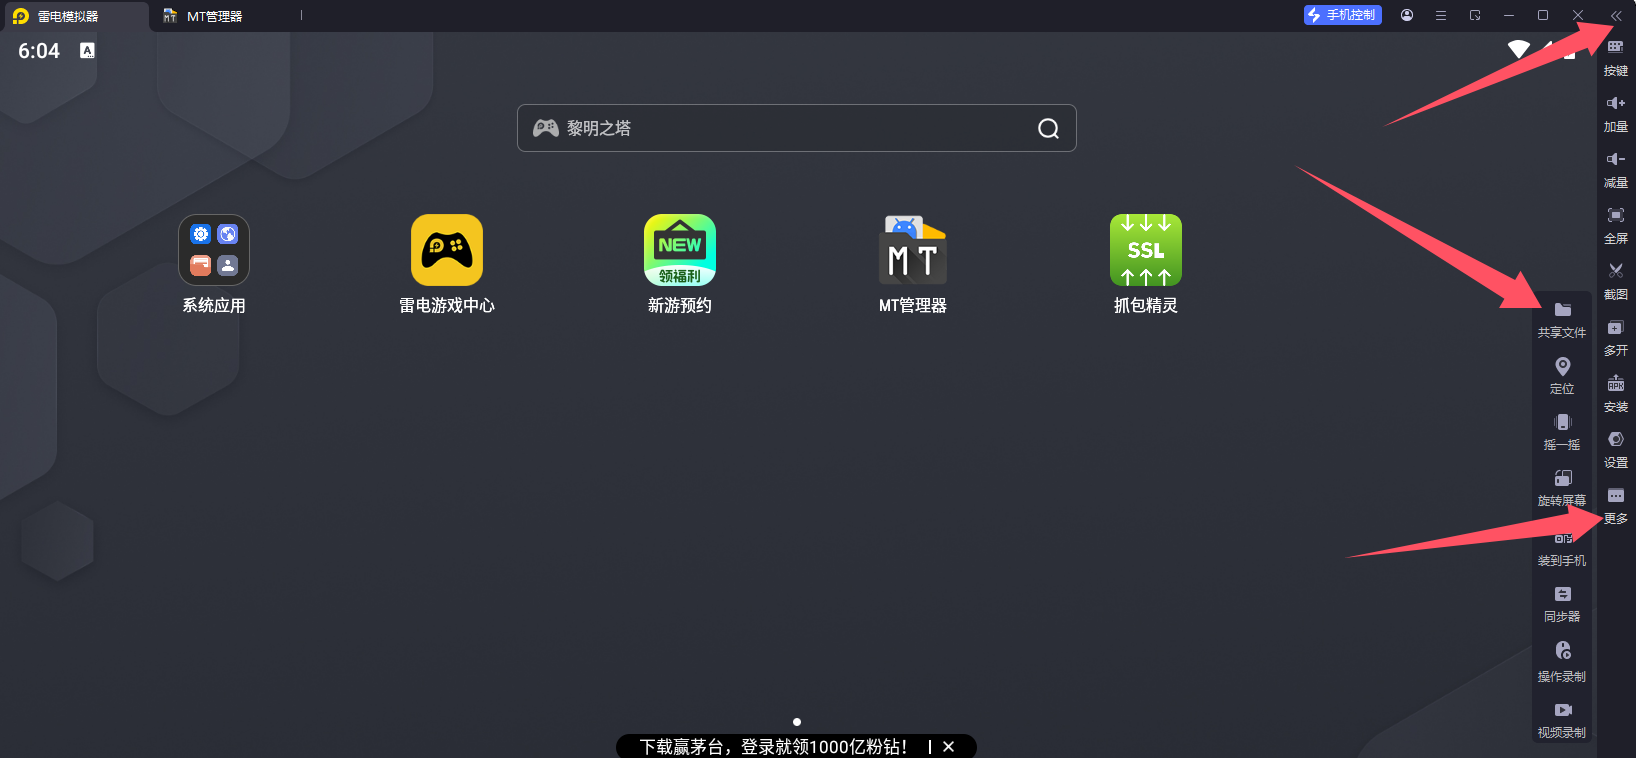Click 安装 APK install
The image size is (1636, 758).
[x=1616, y=394]
